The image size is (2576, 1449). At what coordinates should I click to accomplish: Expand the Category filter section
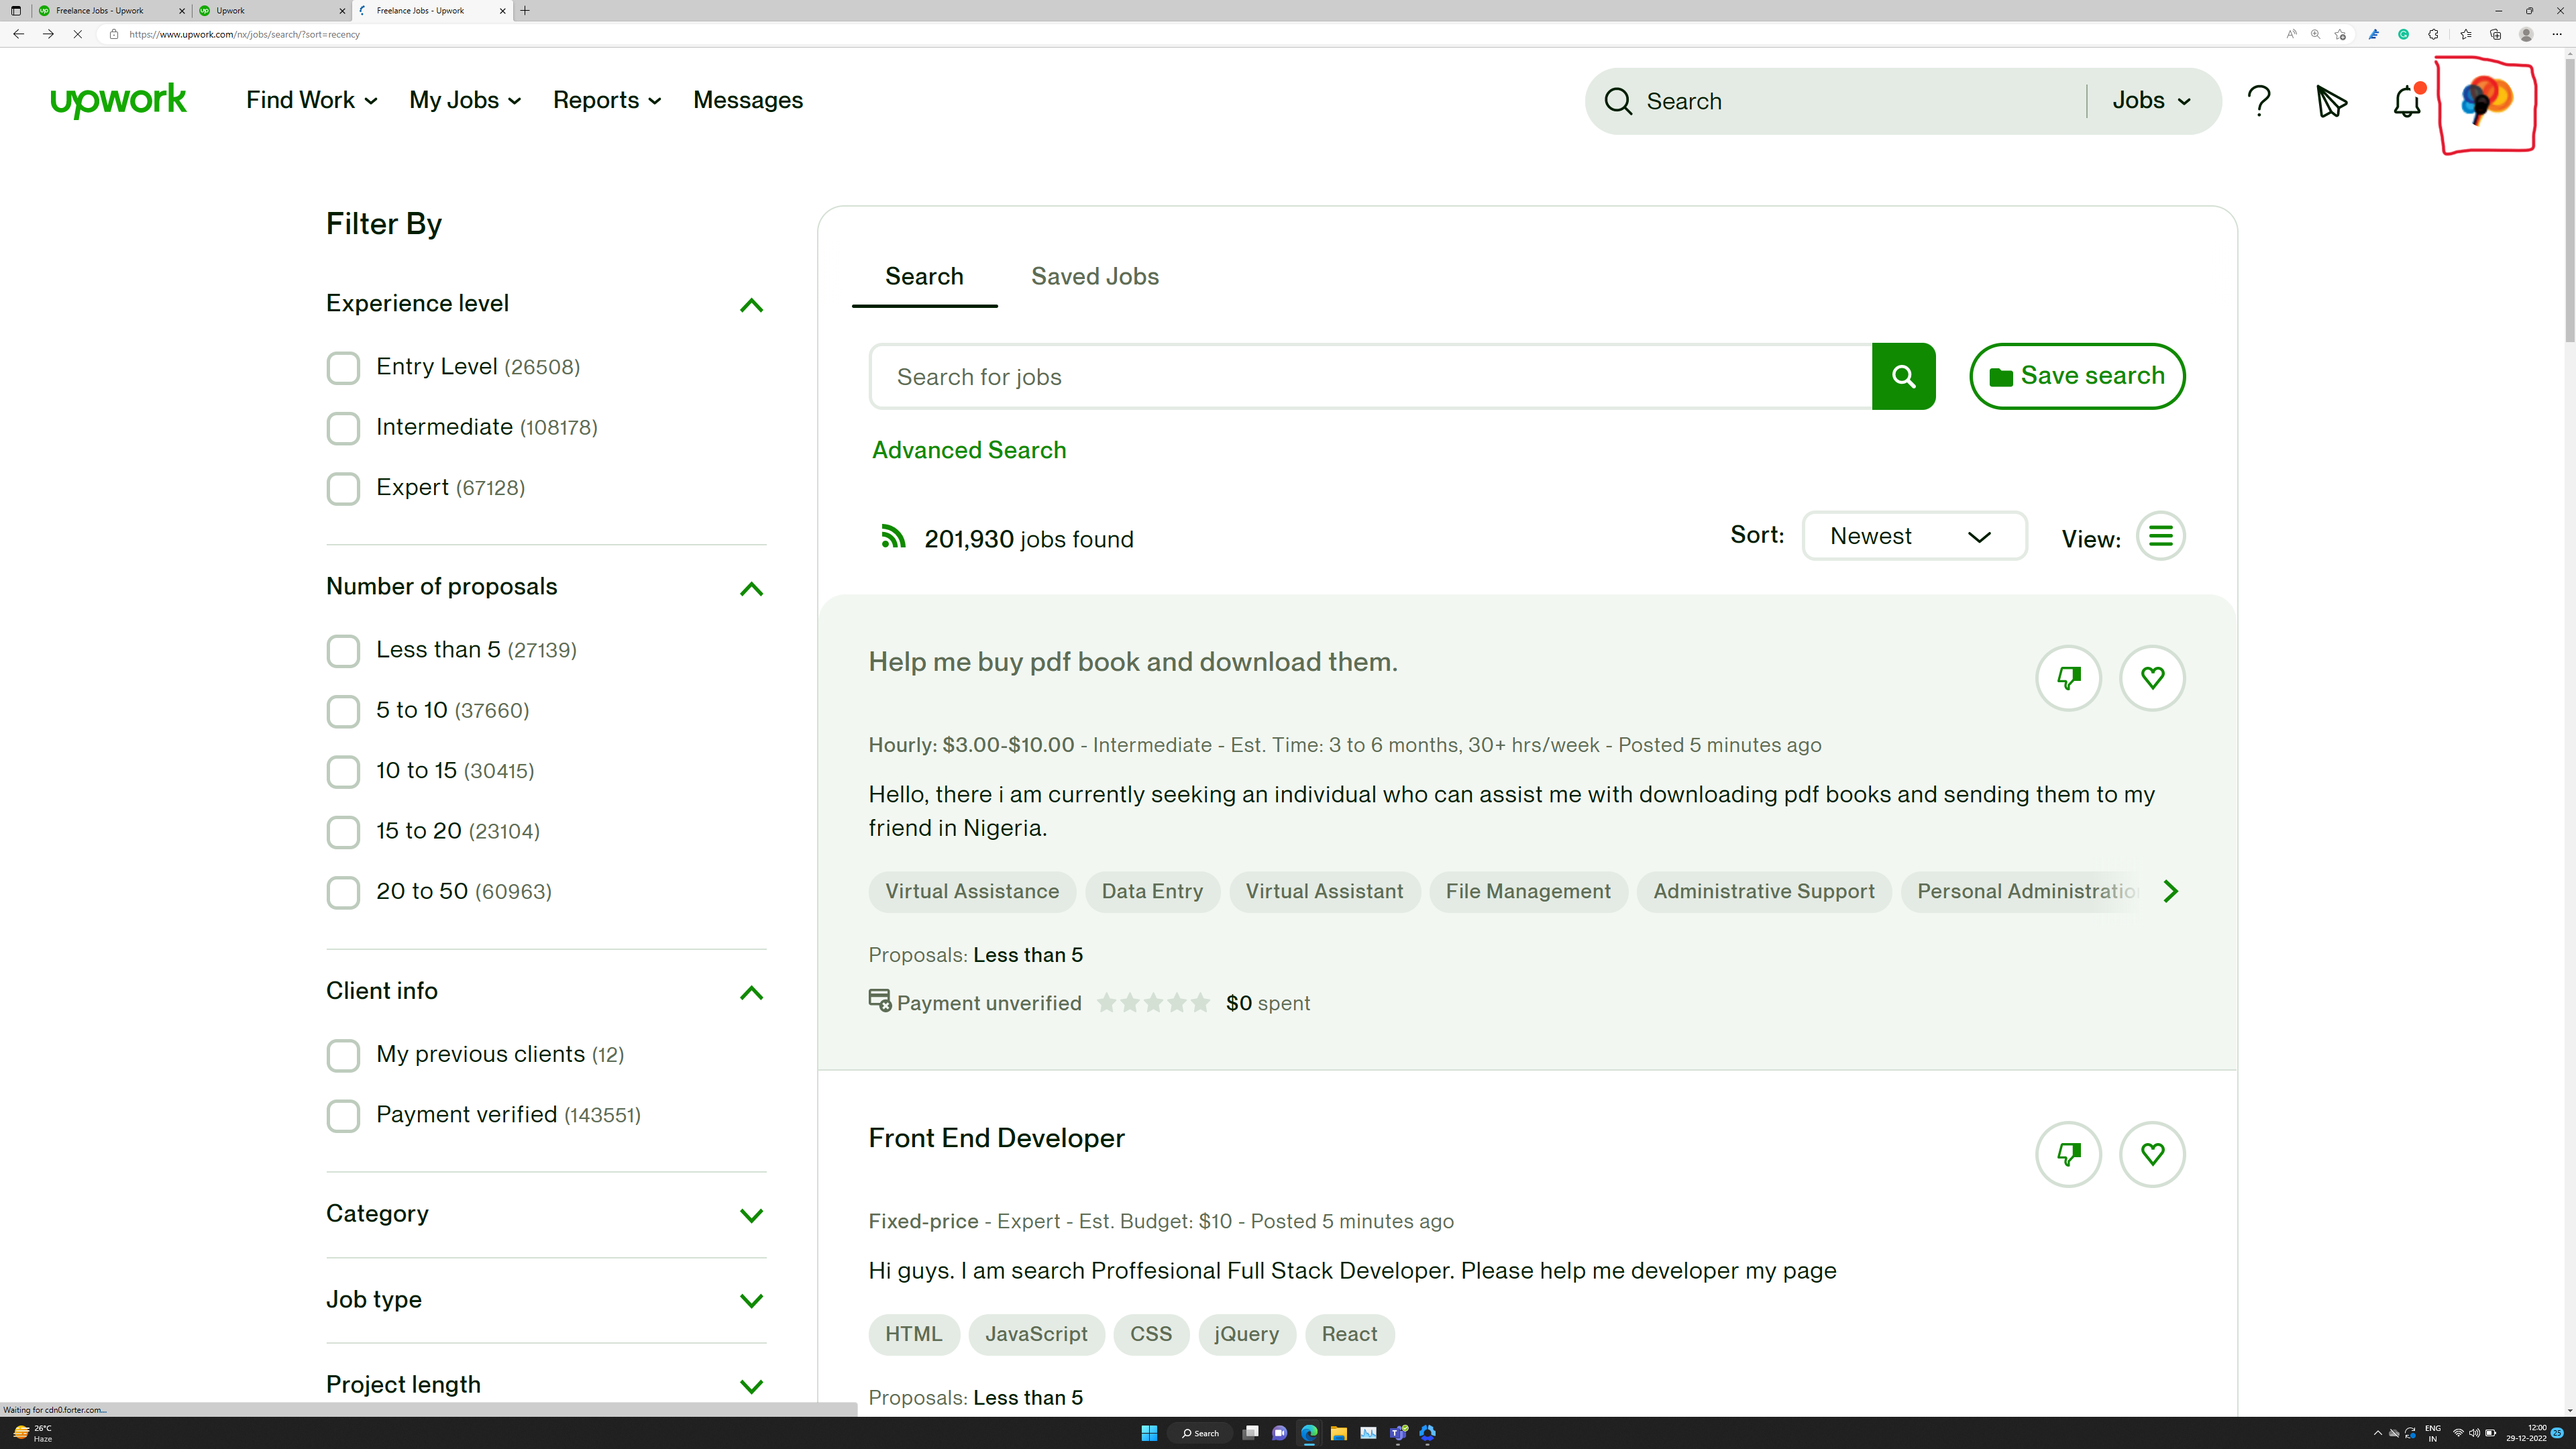(x=751, y=1215)
